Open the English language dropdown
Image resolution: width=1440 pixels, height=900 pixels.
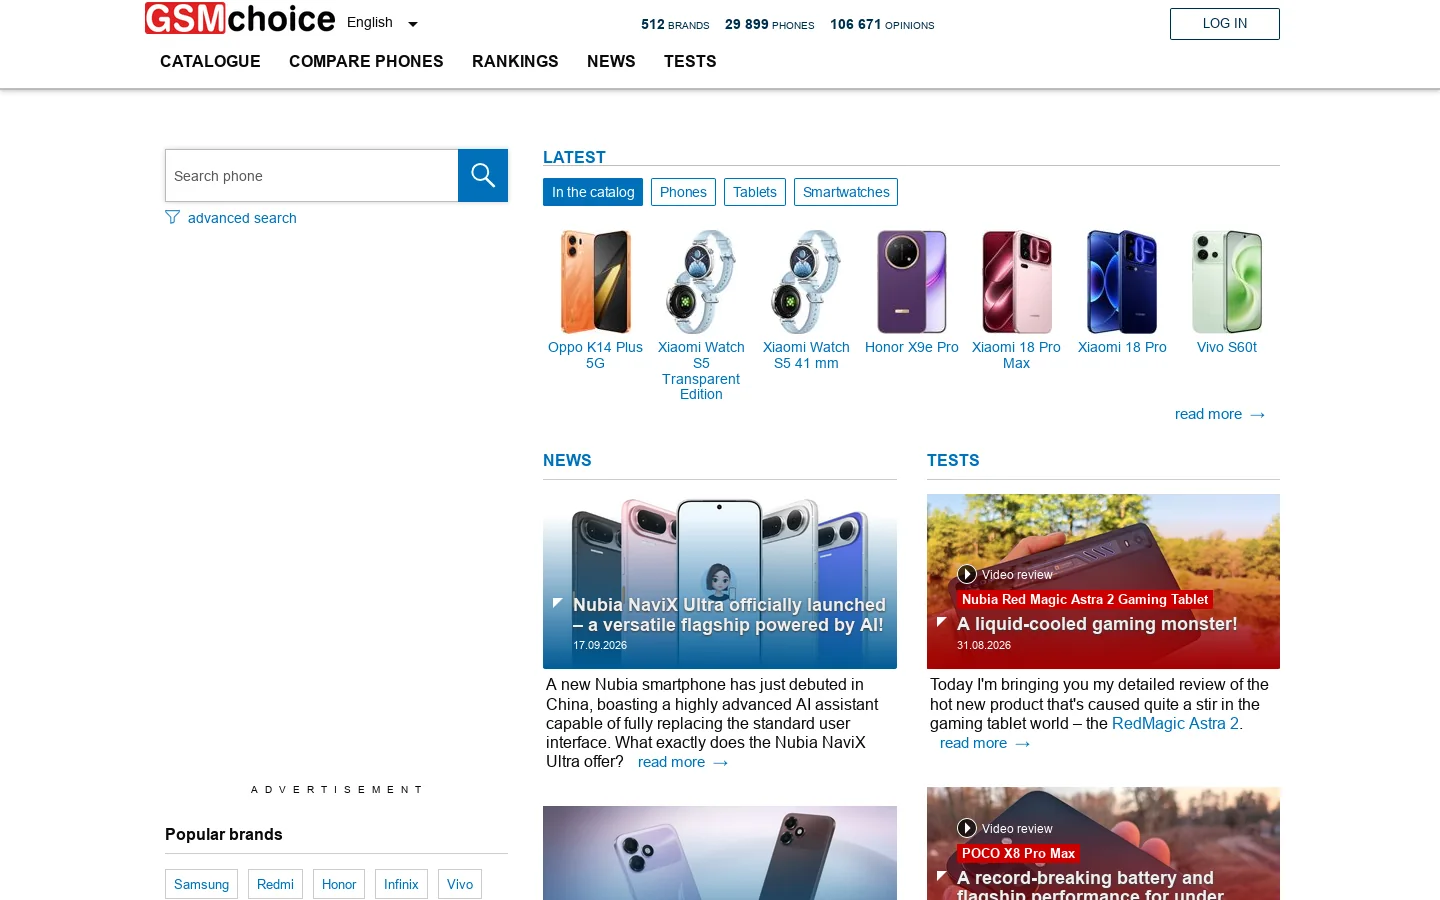[382, 23]
